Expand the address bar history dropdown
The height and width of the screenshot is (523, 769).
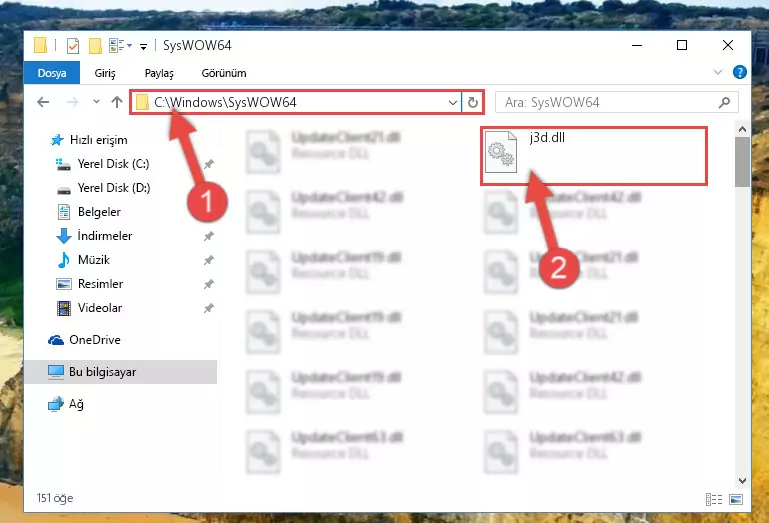453,103
